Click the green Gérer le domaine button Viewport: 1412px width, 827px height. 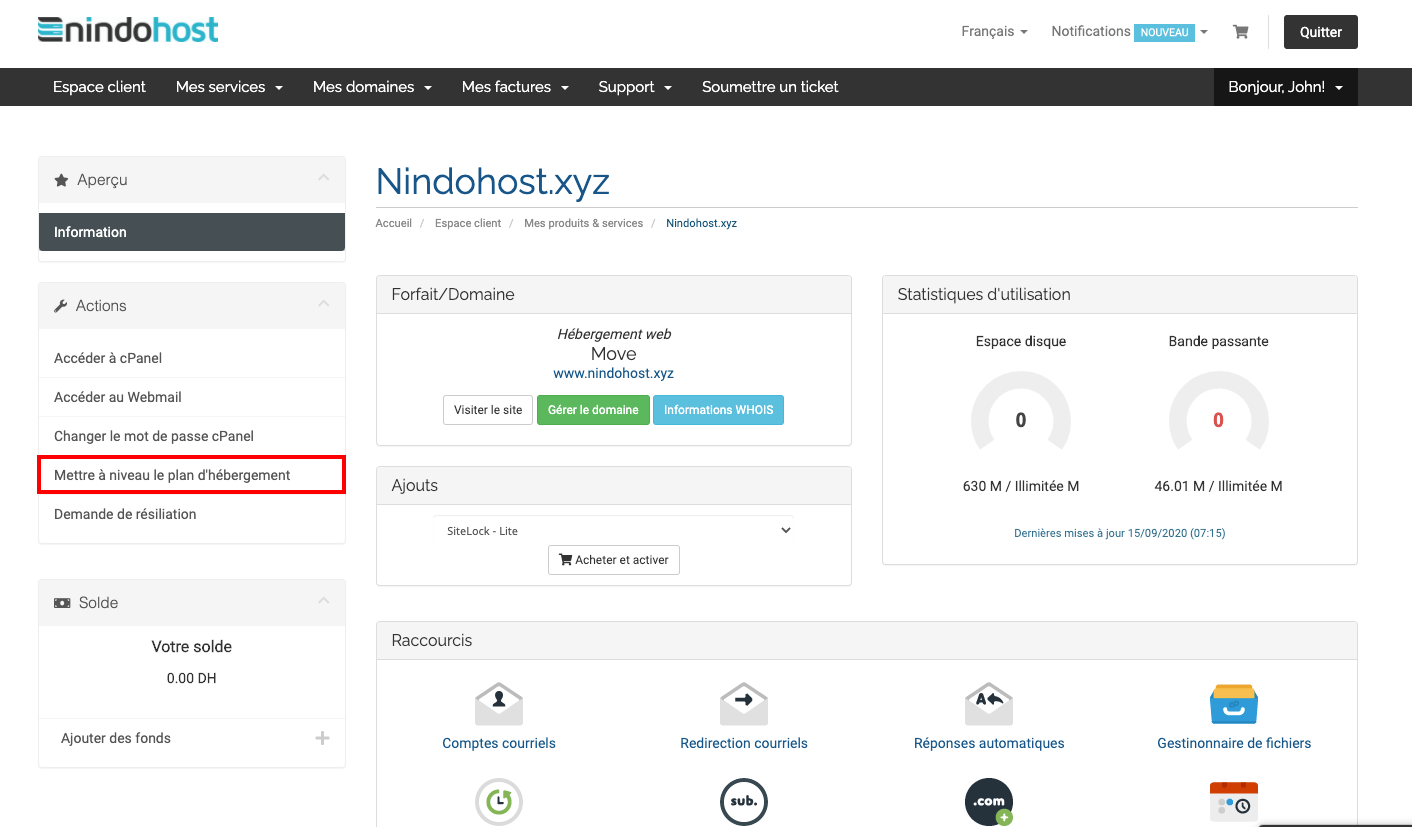click(x=593, y=410)
